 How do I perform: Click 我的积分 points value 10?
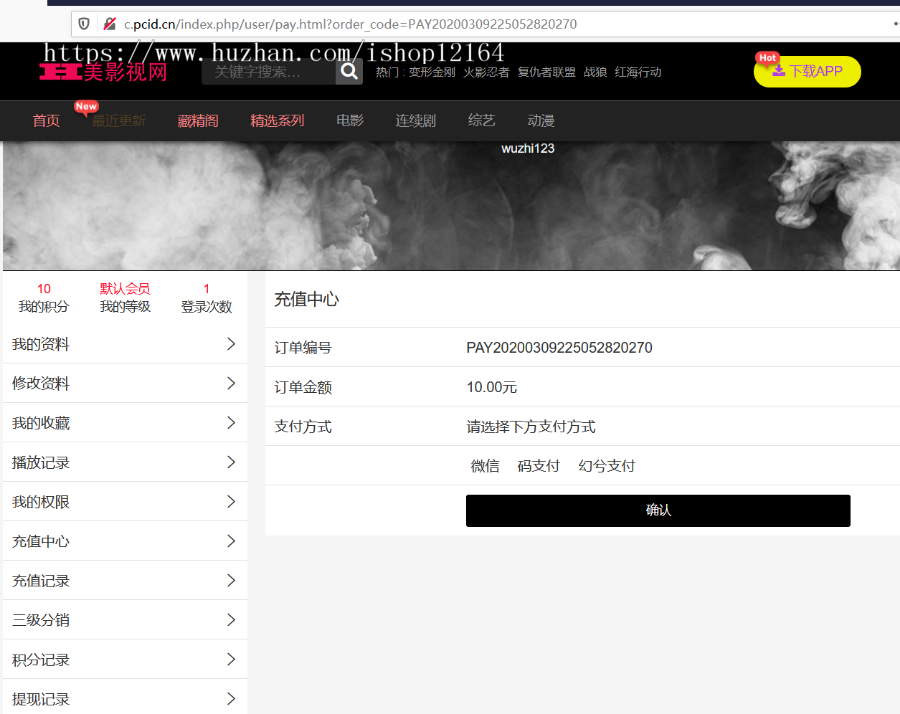pos(44,289)
